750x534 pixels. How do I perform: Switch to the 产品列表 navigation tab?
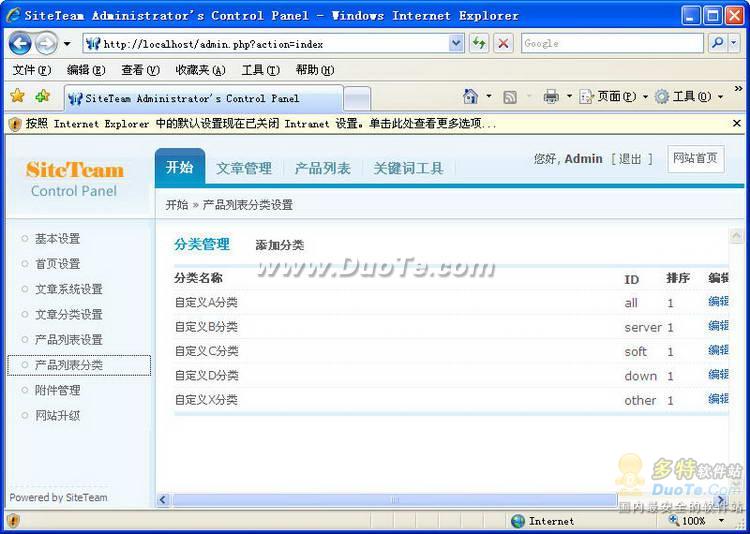click(322, 168)
